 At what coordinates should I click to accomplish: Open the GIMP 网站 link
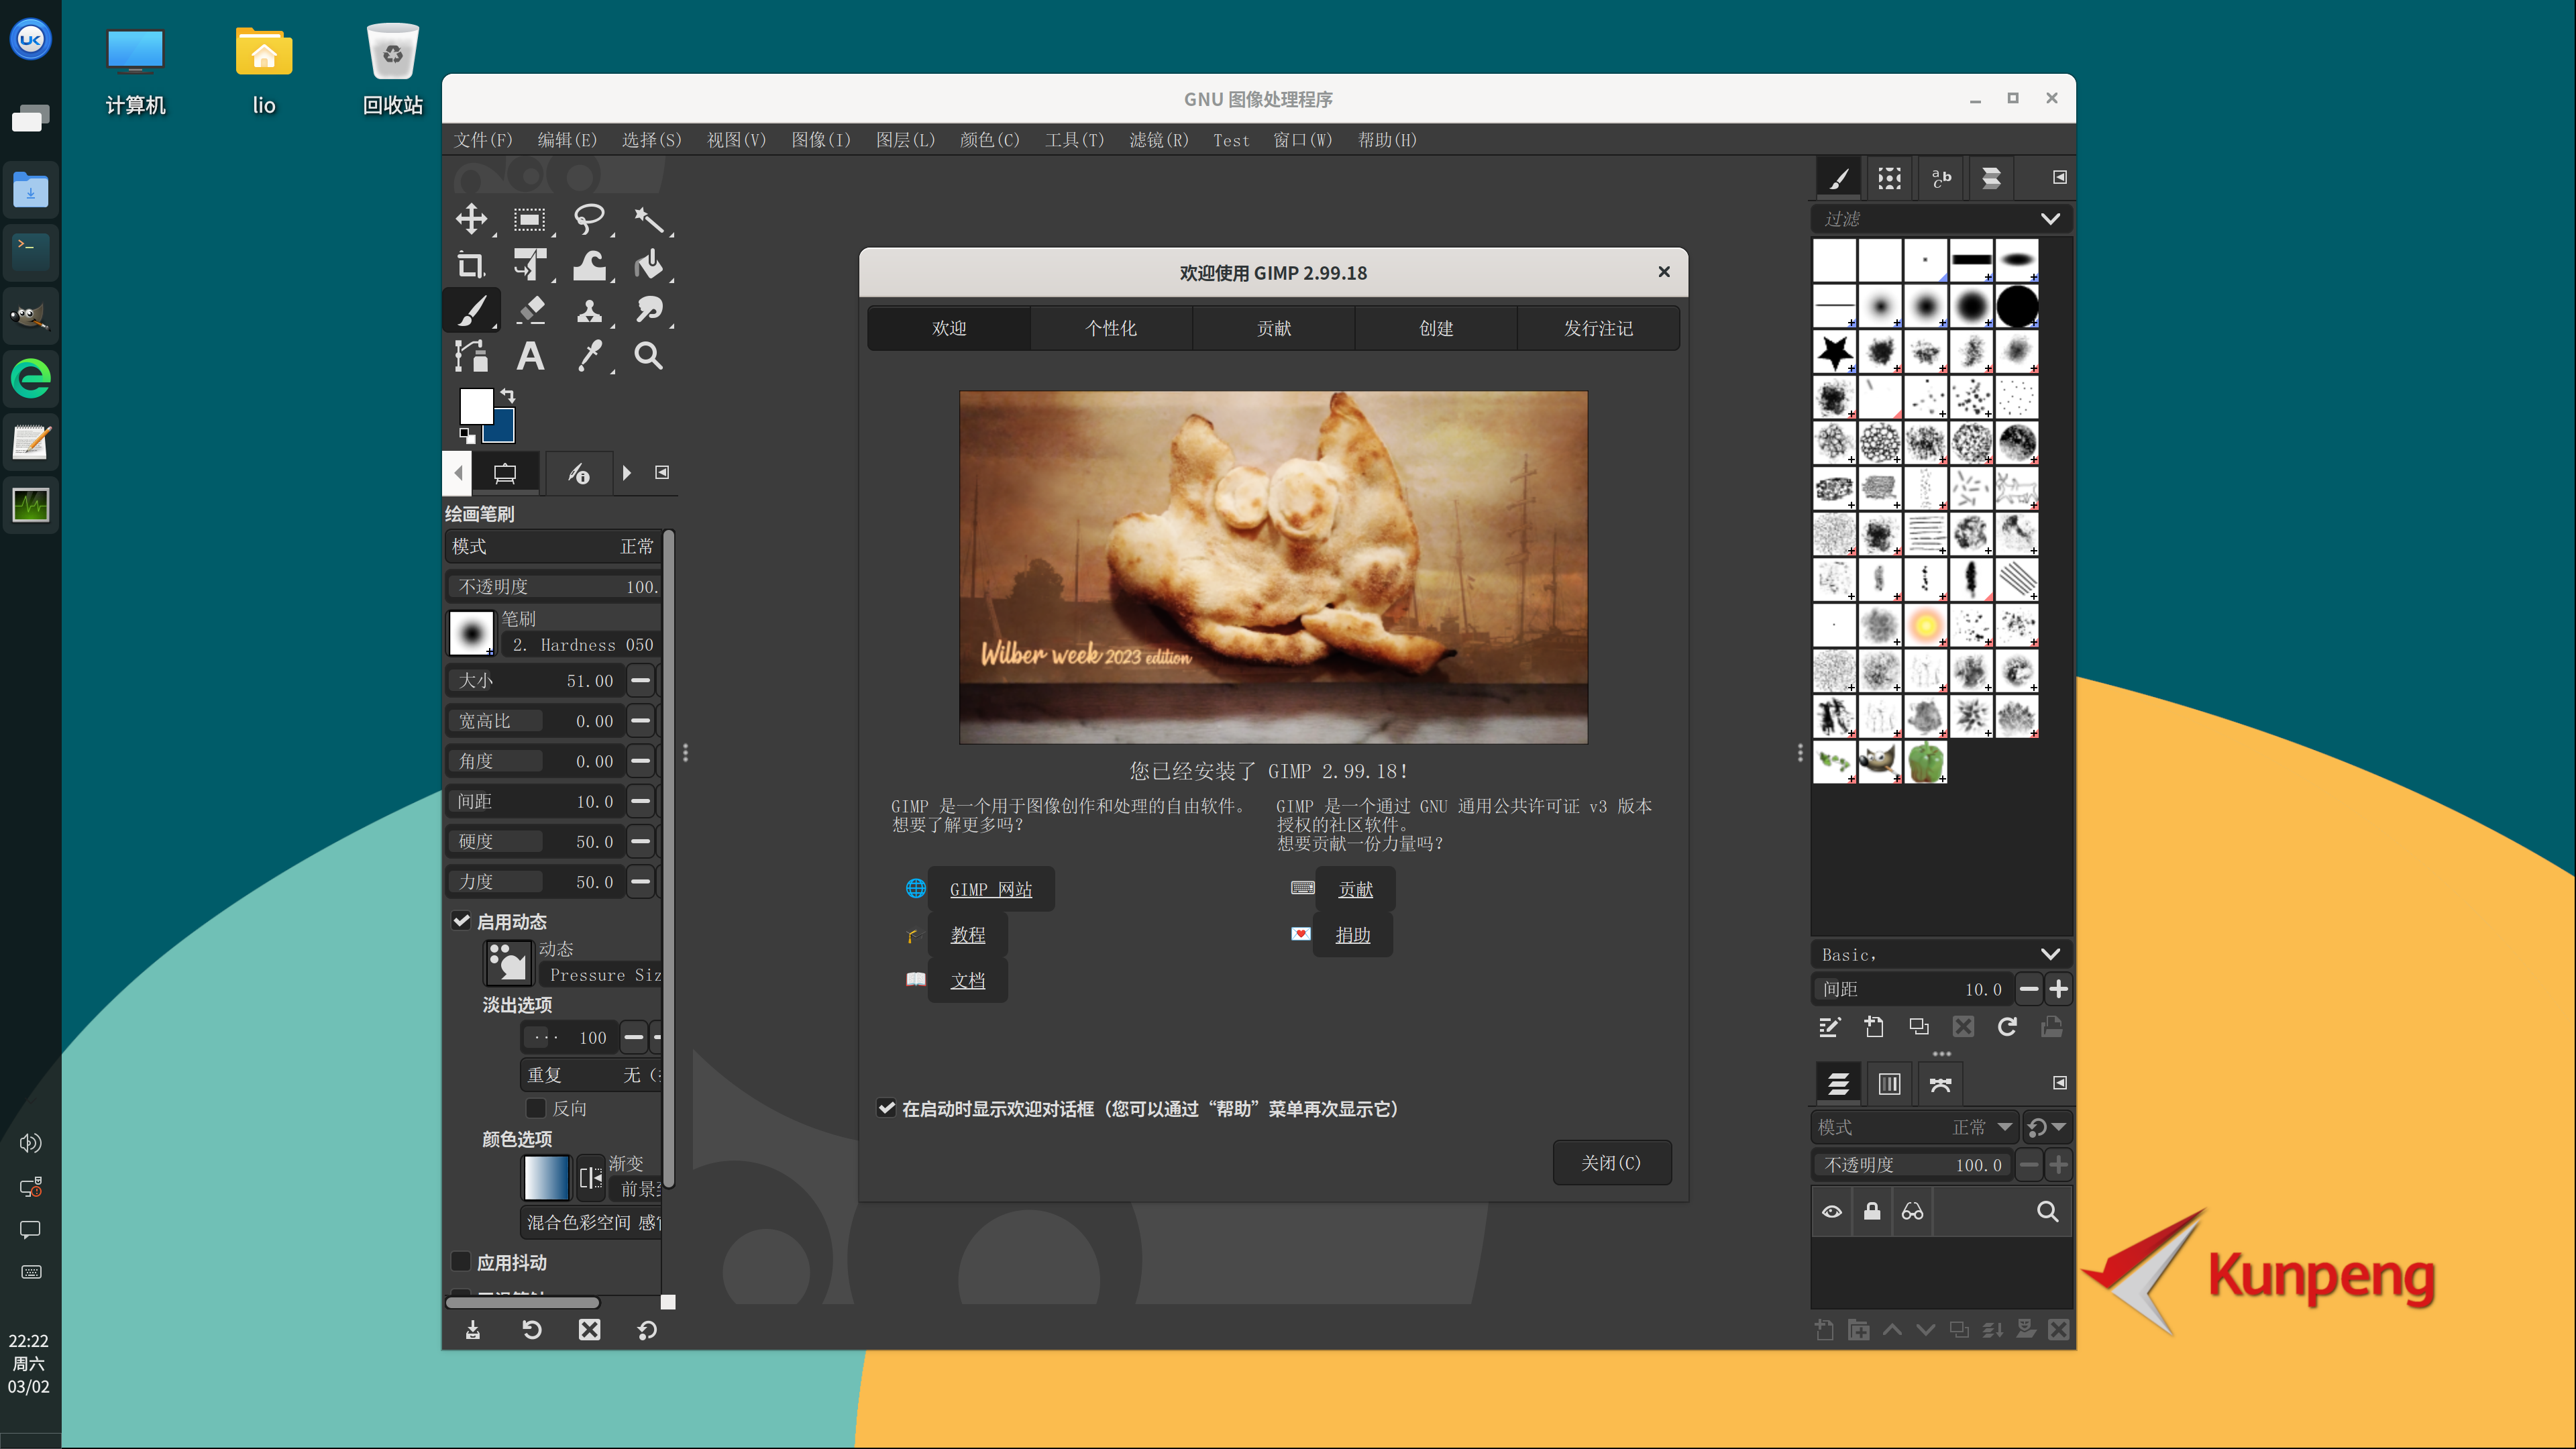(990, 889)
